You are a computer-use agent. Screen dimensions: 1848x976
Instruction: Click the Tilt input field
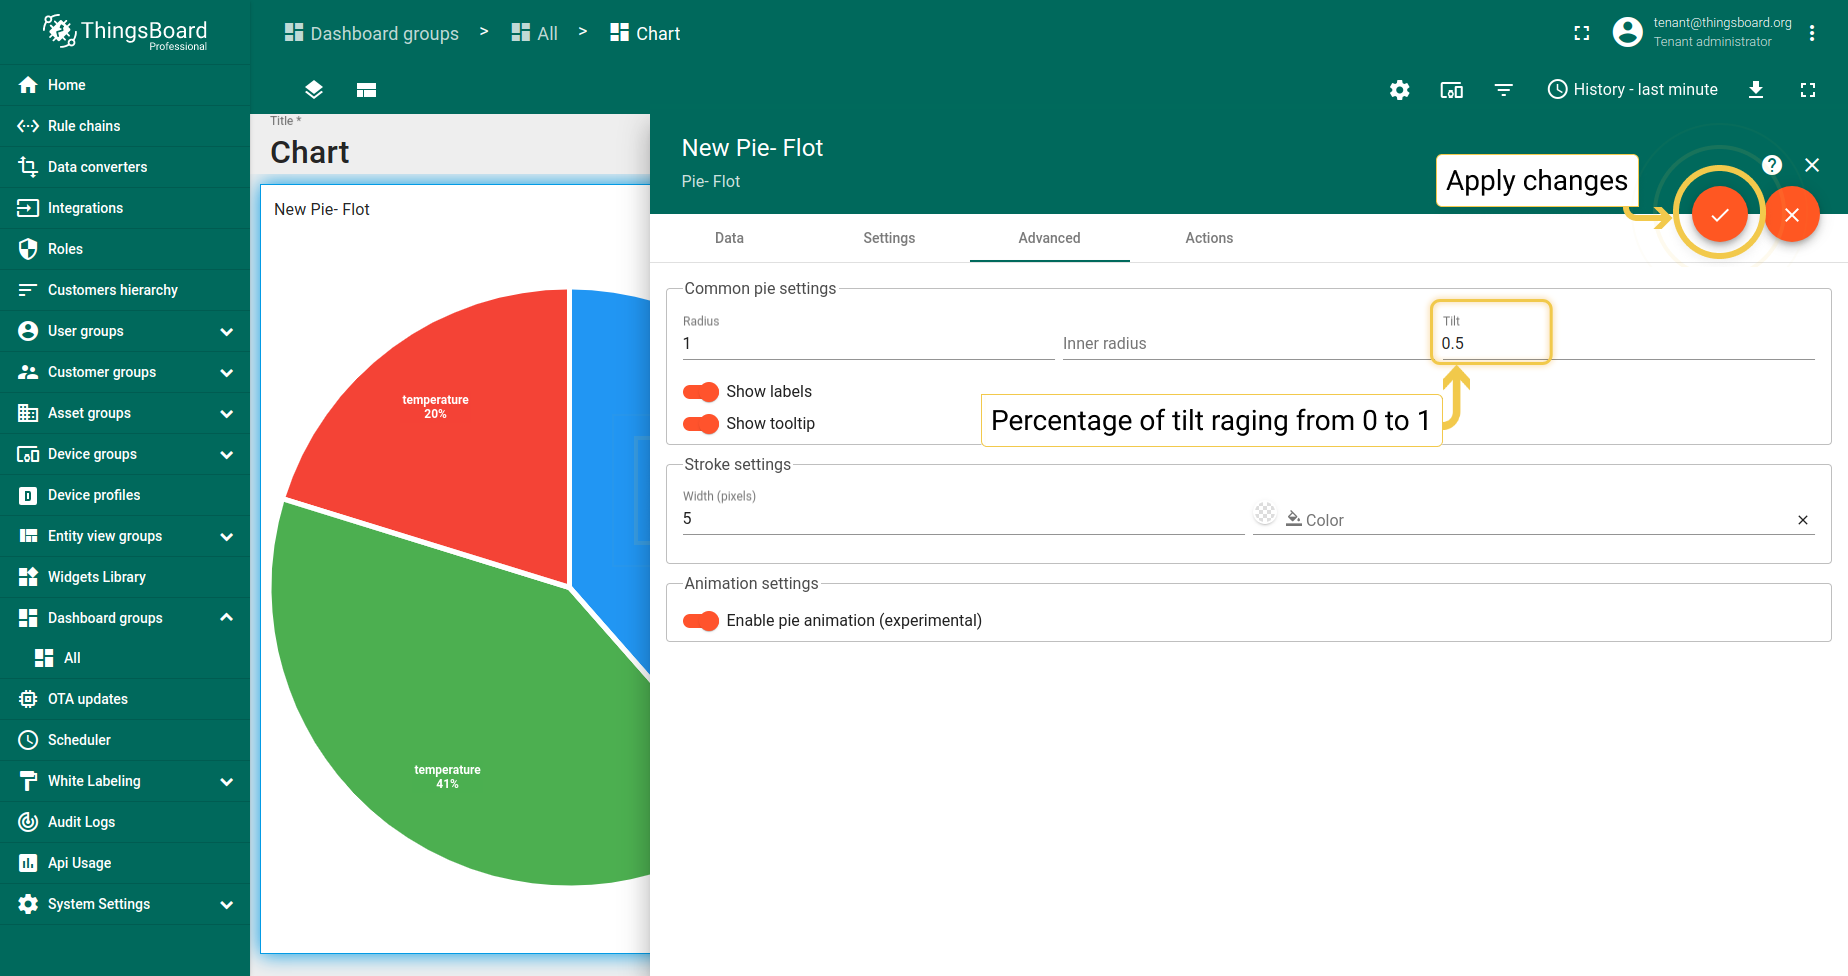point(1490,343)
